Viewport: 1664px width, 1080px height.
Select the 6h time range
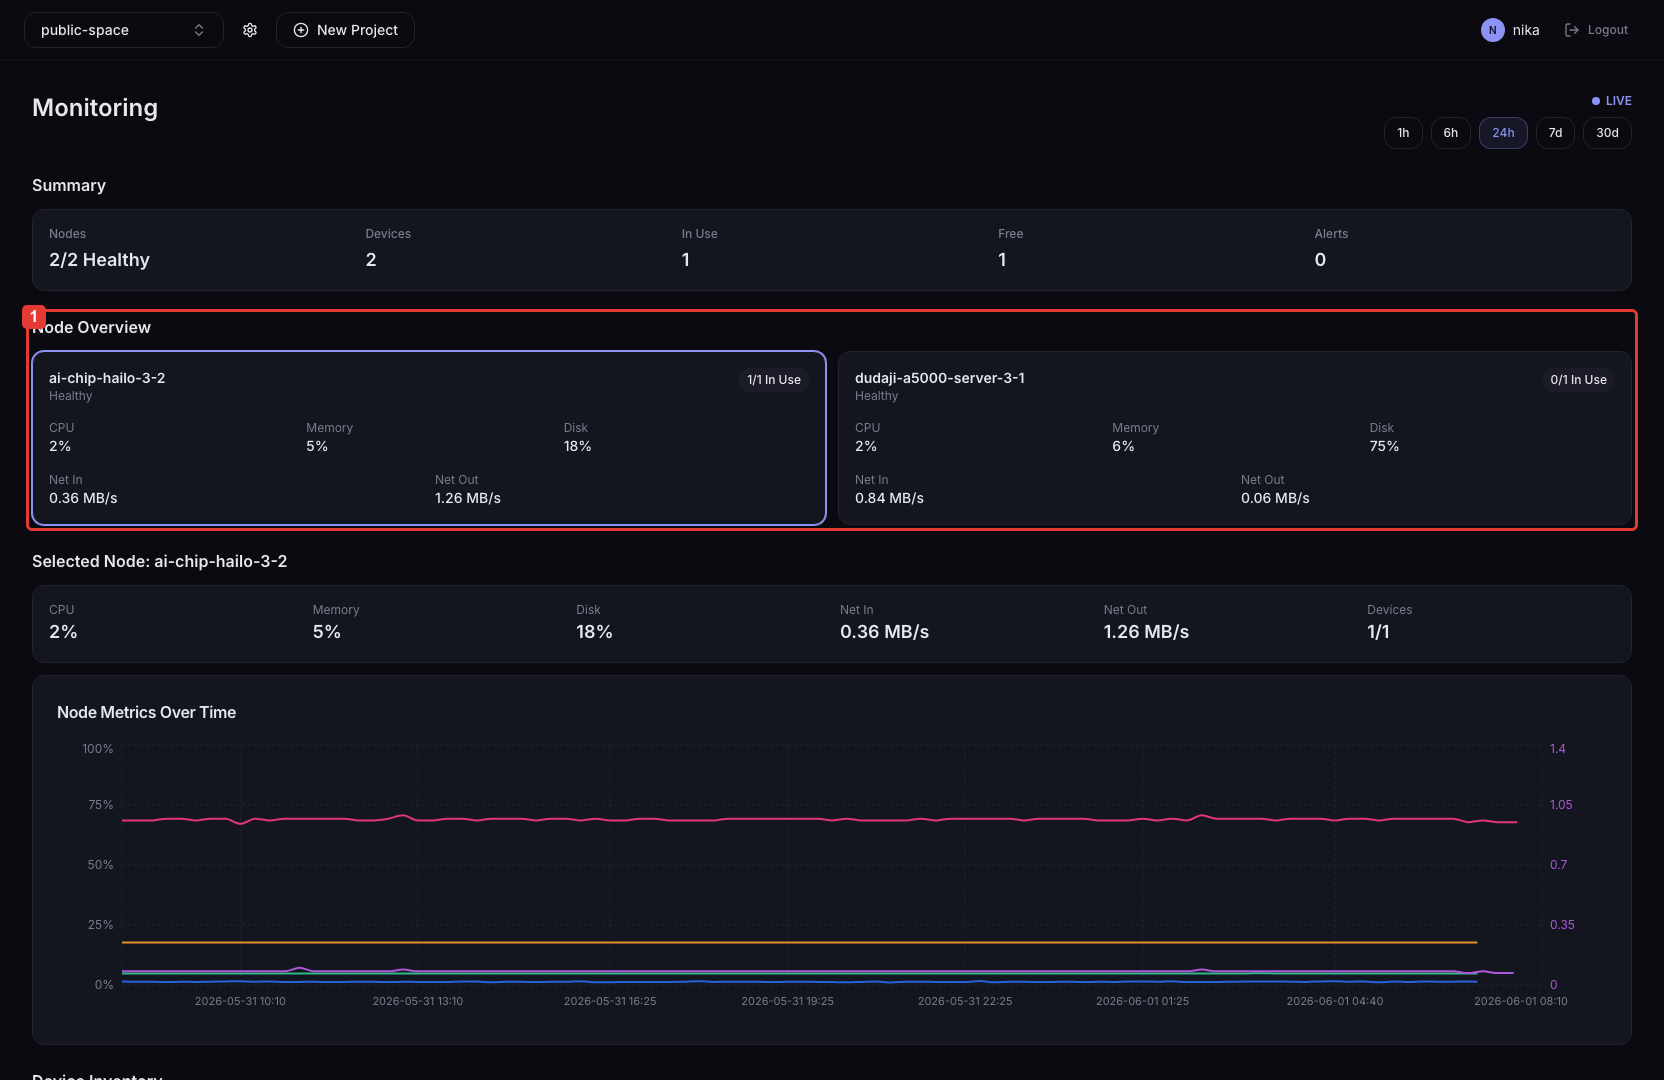[1450, 133]
